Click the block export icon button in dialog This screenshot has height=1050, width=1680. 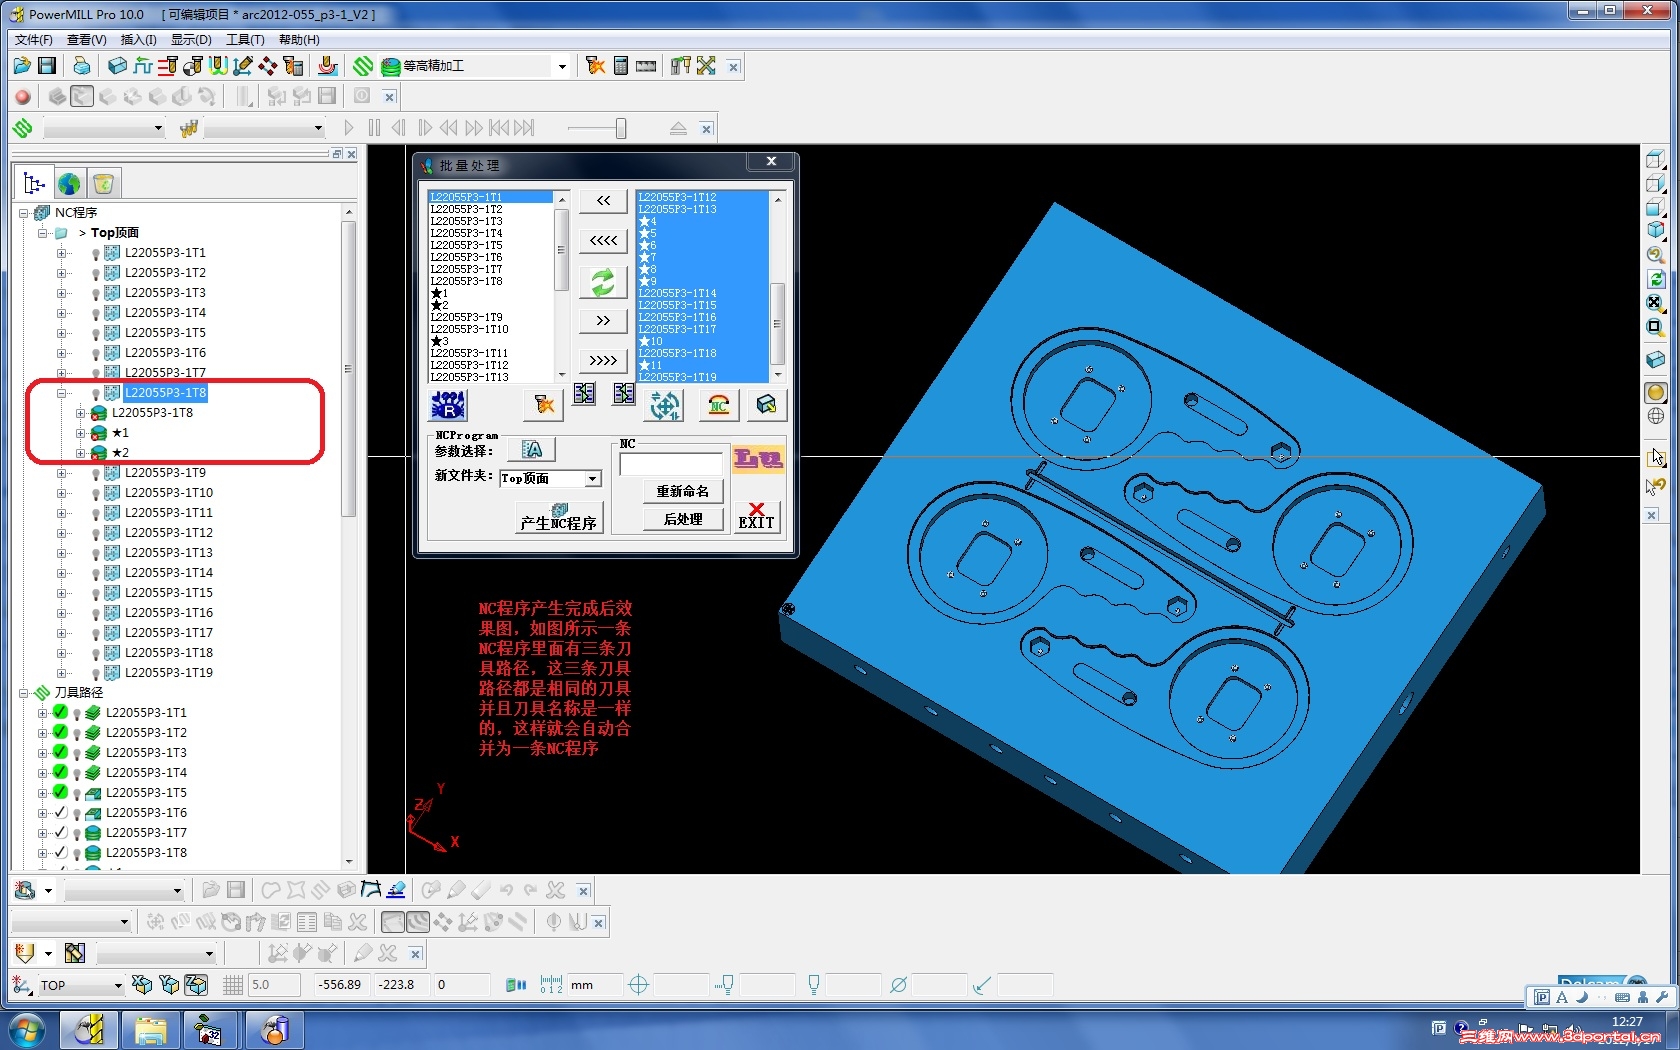[x=767, y=405]
